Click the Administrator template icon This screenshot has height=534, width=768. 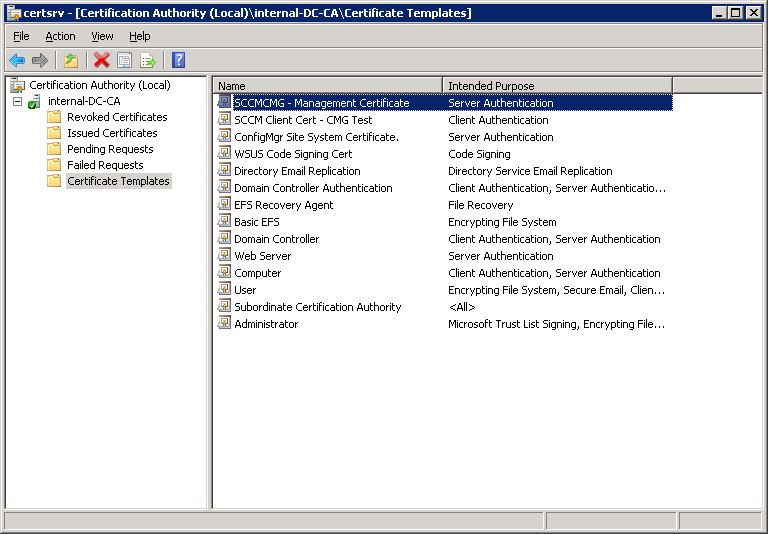click(224, 323)
